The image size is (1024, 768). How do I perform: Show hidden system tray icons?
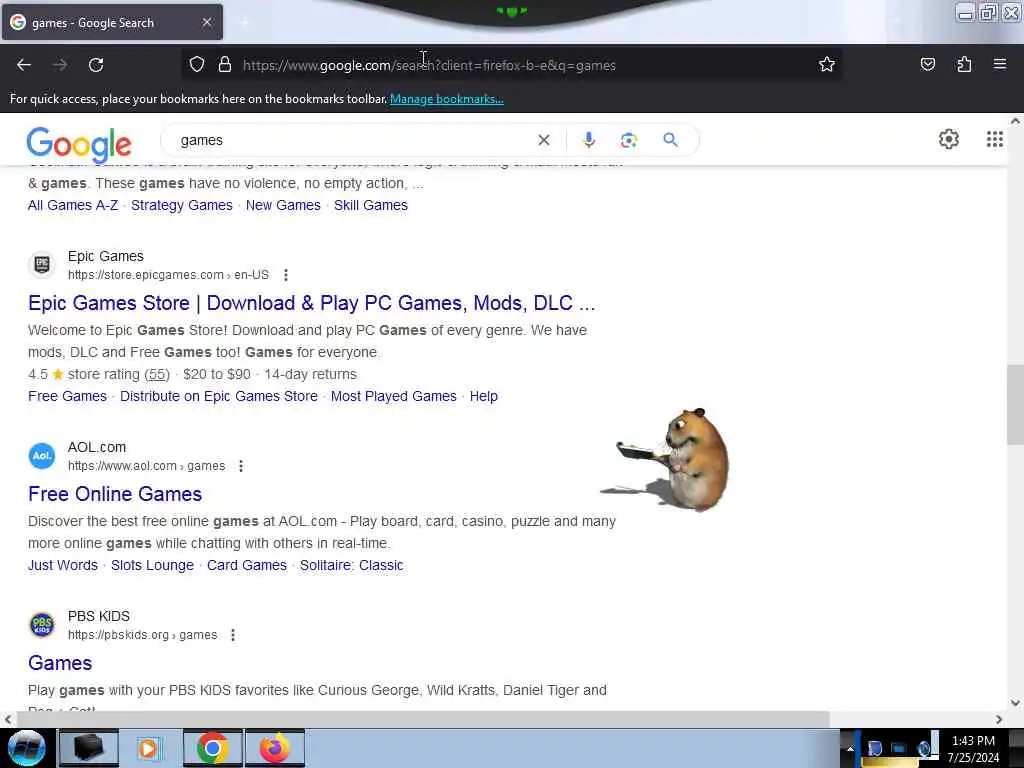click(x=850, y=748)
